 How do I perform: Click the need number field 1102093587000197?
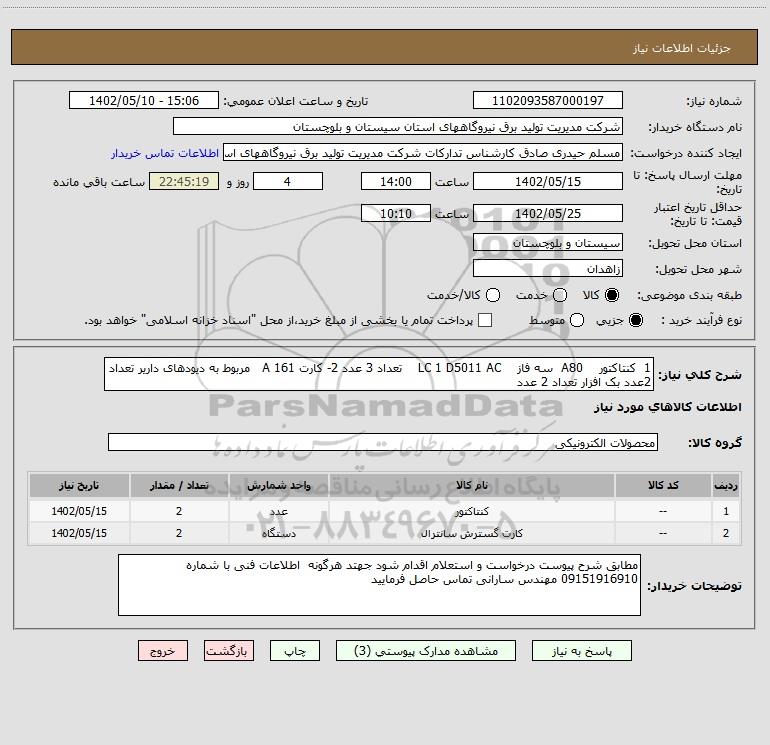548,100
